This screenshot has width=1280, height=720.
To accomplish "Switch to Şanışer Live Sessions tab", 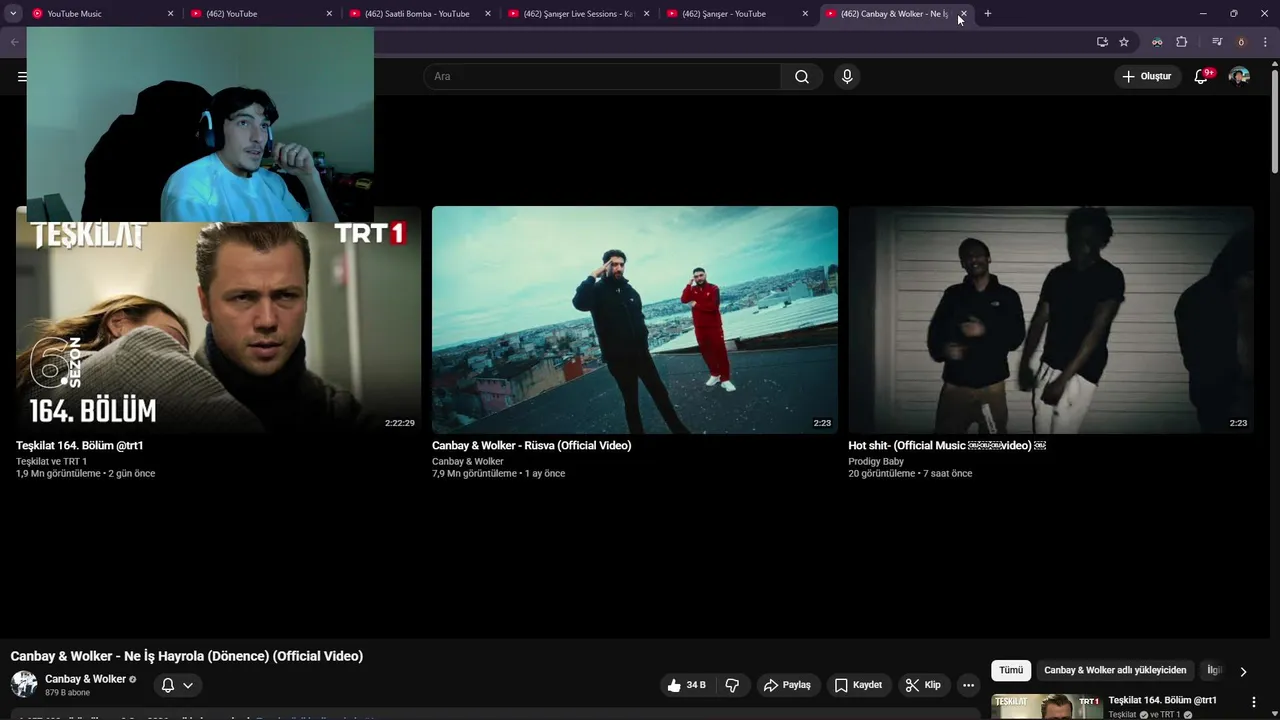I will pos(578,14).
